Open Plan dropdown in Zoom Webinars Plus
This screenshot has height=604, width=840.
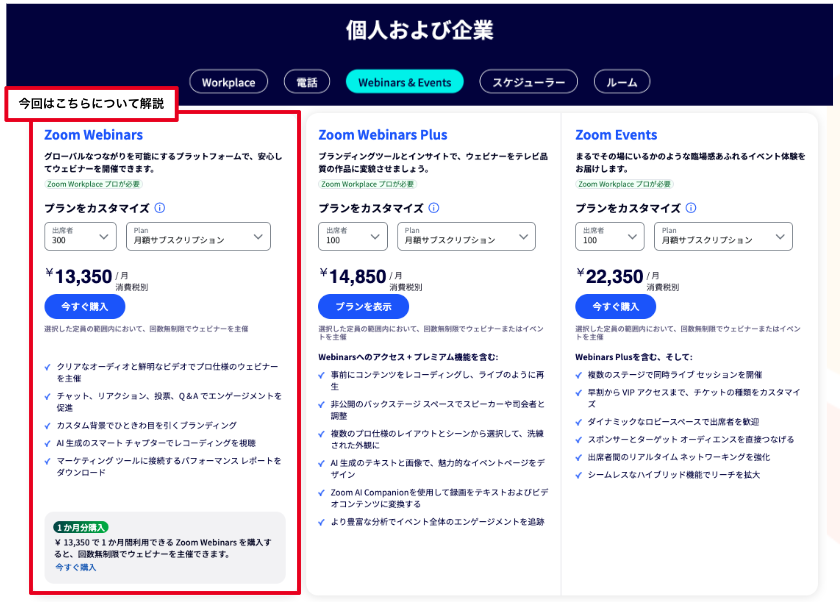coord(468,236)
